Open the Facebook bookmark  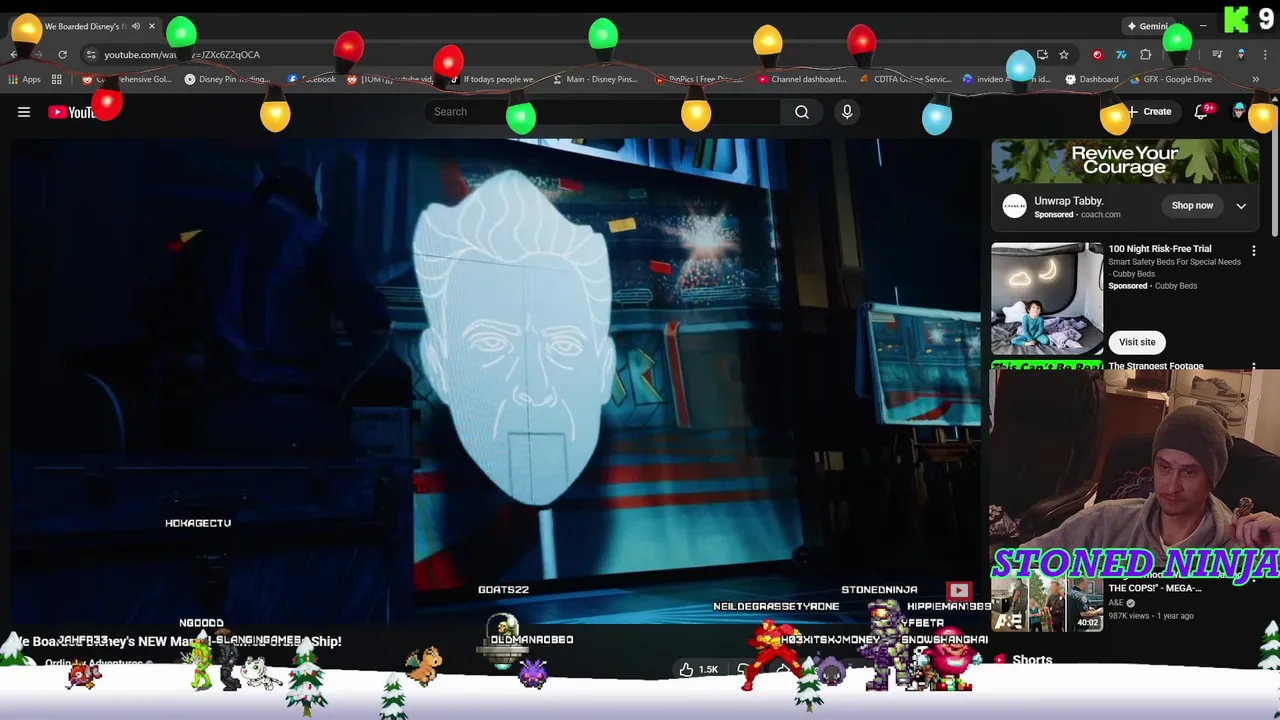[x=311, y=79]
